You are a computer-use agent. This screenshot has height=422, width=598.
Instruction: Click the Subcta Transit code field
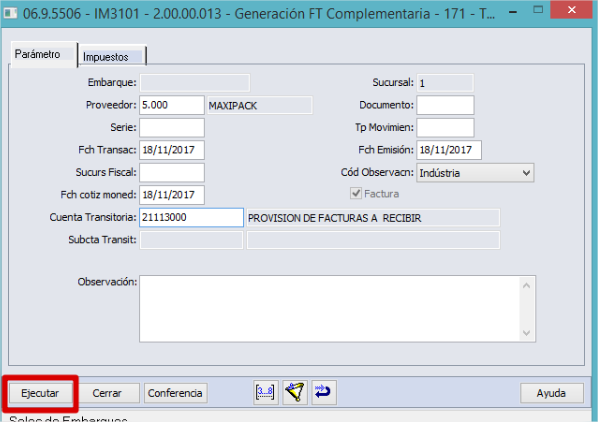(x=191, y=240)
